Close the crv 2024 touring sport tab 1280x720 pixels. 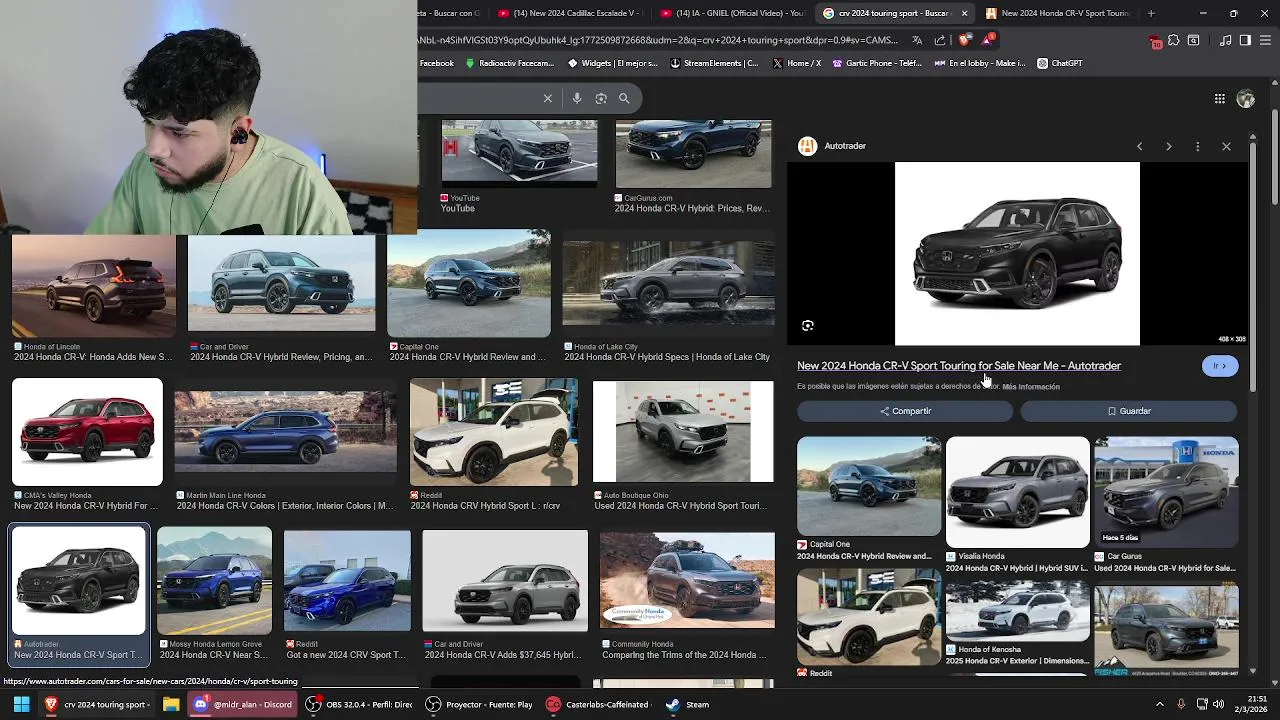(x=964, y=13)
